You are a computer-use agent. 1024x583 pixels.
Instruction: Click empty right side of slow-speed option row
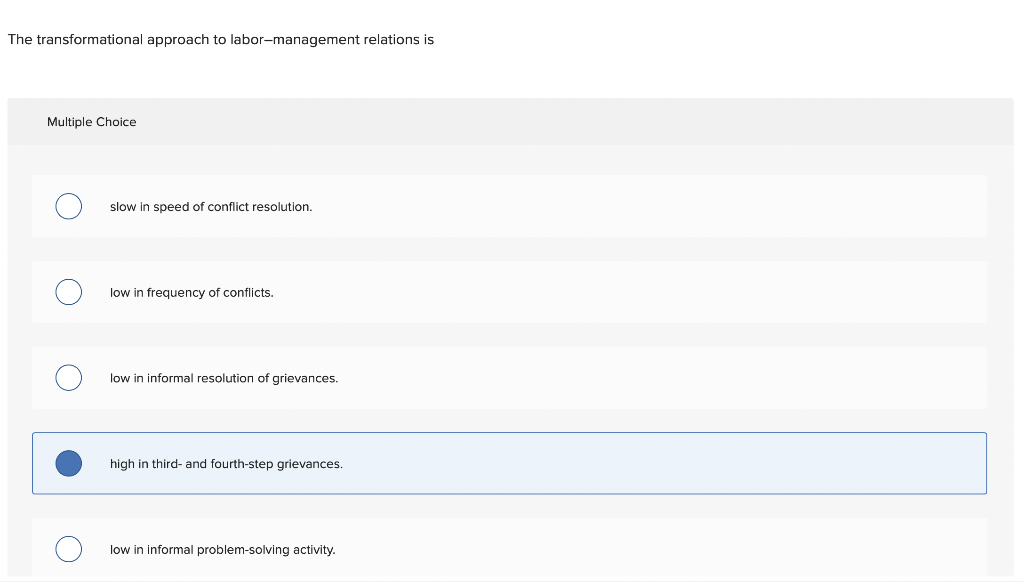(x=700, y=207)
